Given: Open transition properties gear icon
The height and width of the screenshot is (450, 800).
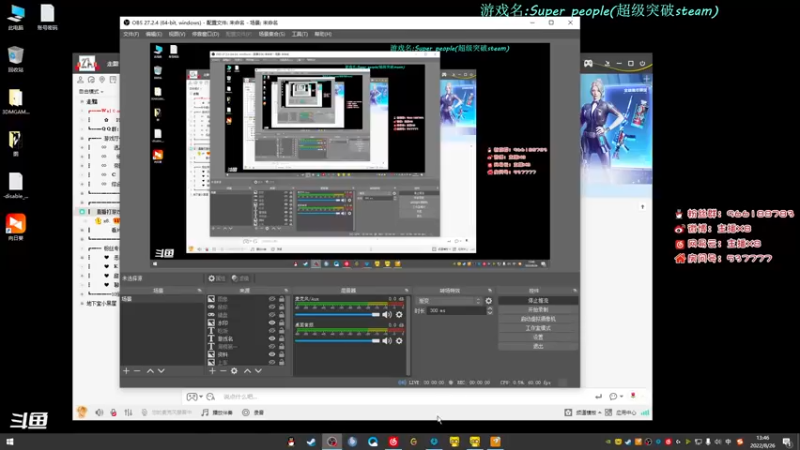Looking at the screenshot, I should (489, 301).
